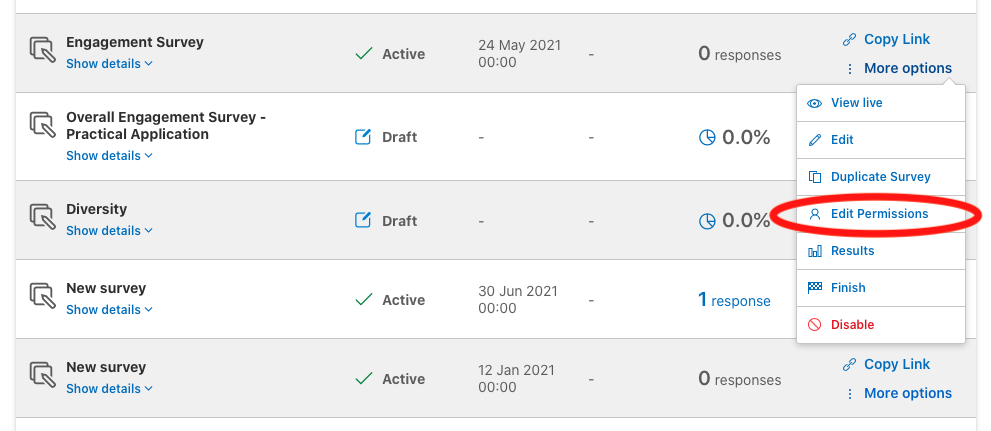This screenshot has height=431, width=991.
Task: Open the 1 response link
Action: point(734,300)
